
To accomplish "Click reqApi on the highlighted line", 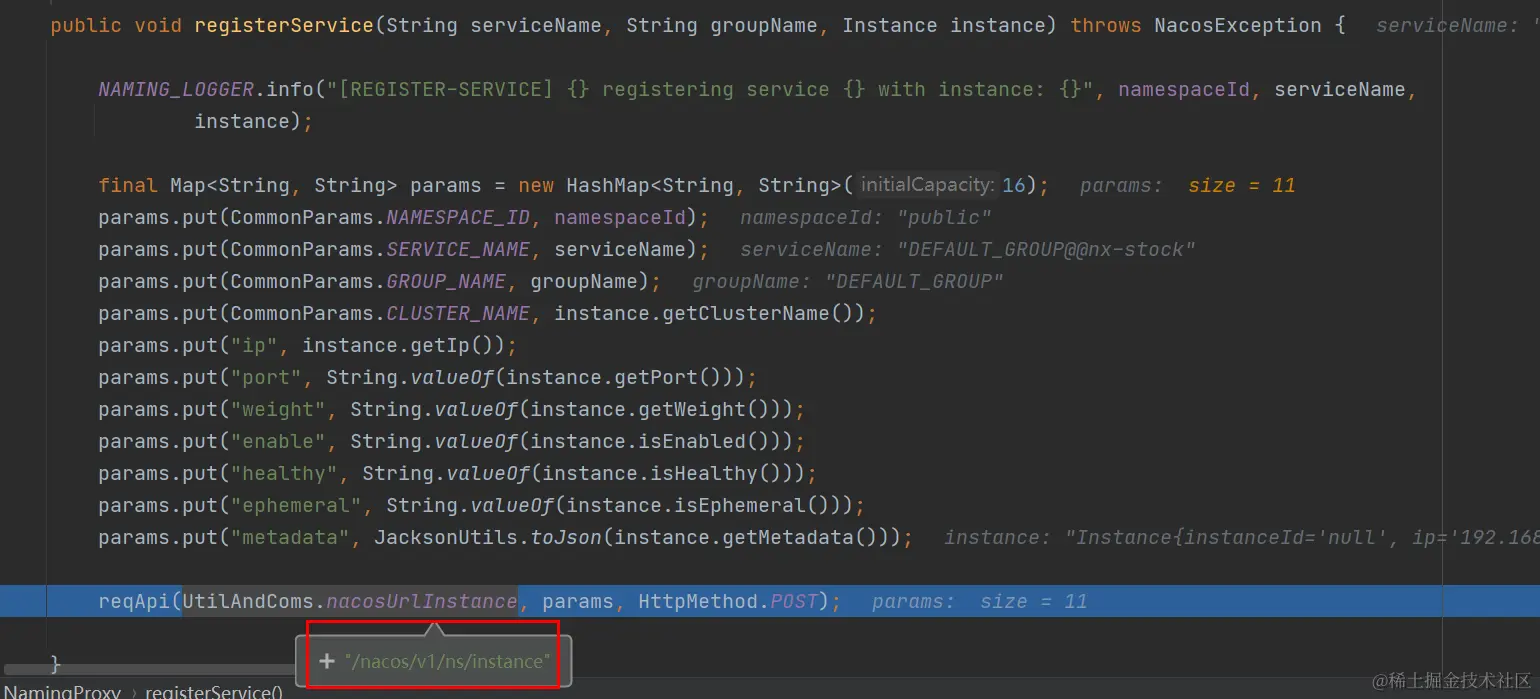I will point(134,601).
